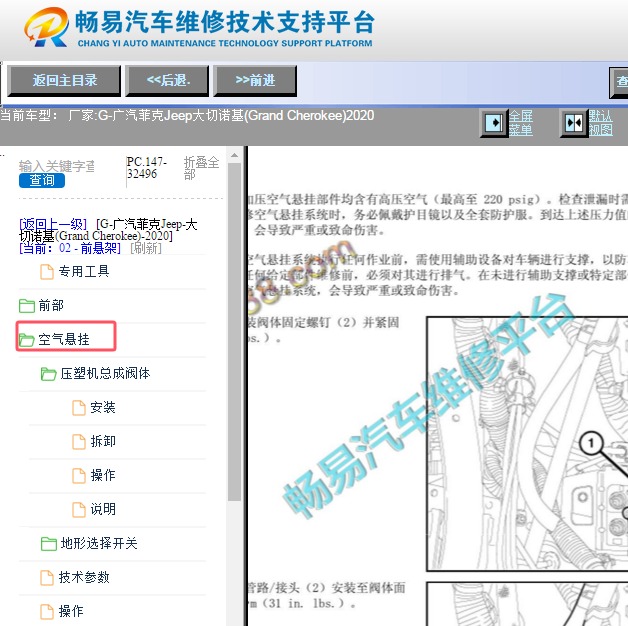
Task: Click current section 02 - 前悬架 text
Action: pos(70,248)
